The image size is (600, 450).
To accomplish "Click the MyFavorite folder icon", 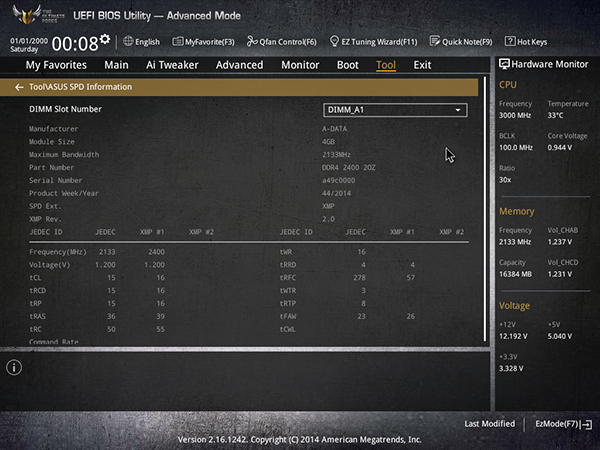I will pyautogui.click(x=178, y=41).
